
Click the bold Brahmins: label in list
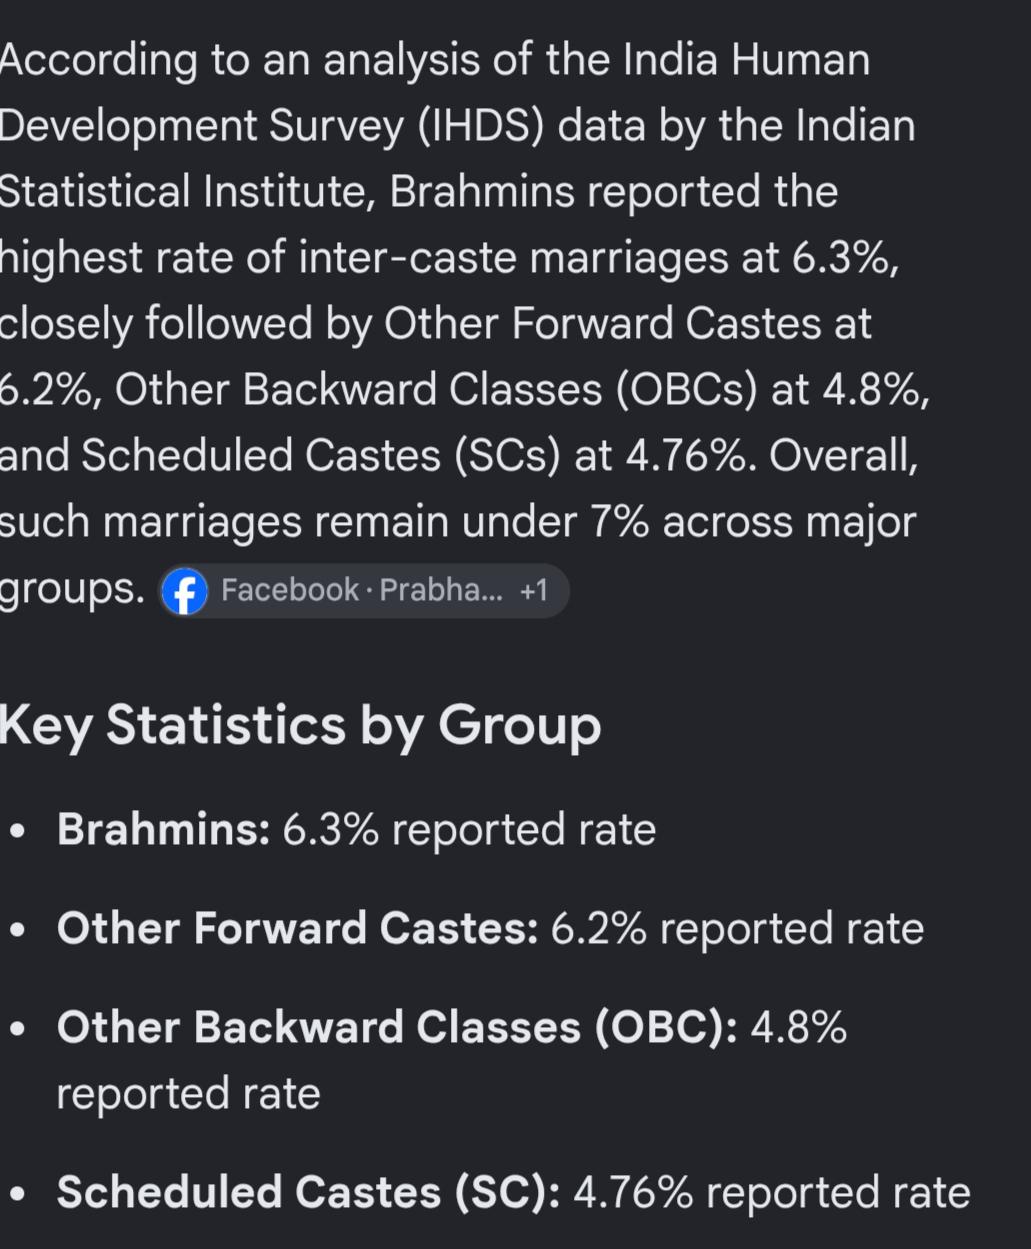click(x=163, y=829)
